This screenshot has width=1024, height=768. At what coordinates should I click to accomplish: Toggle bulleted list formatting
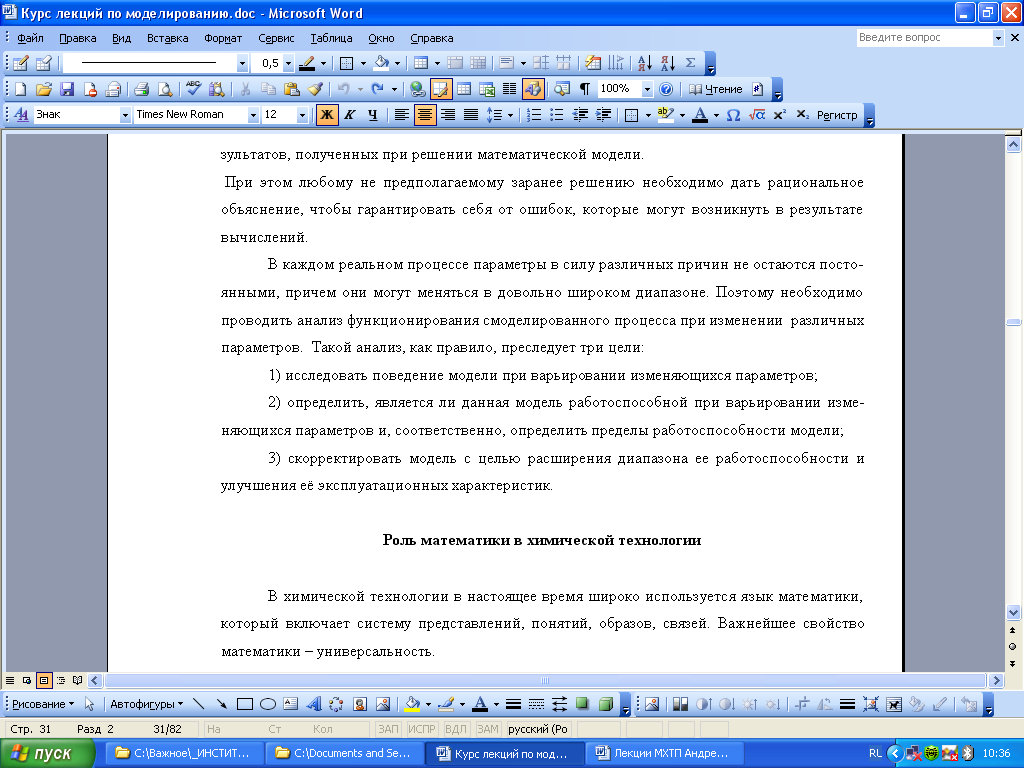tap(557, 115)
